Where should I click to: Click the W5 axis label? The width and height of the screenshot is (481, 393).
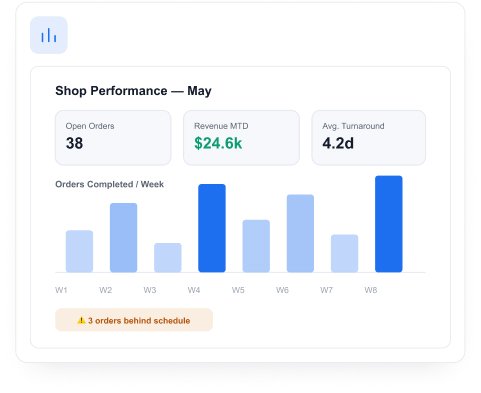coord(238,290)
